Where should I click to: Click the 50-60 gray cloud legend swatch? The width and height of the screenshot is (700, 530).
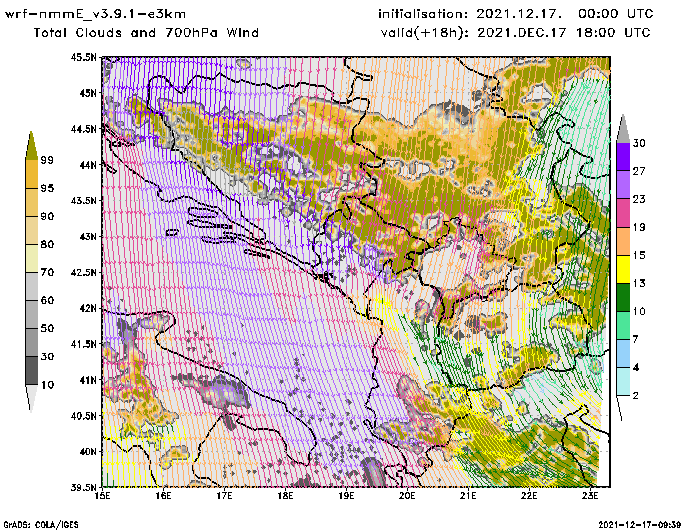(32, 315)
